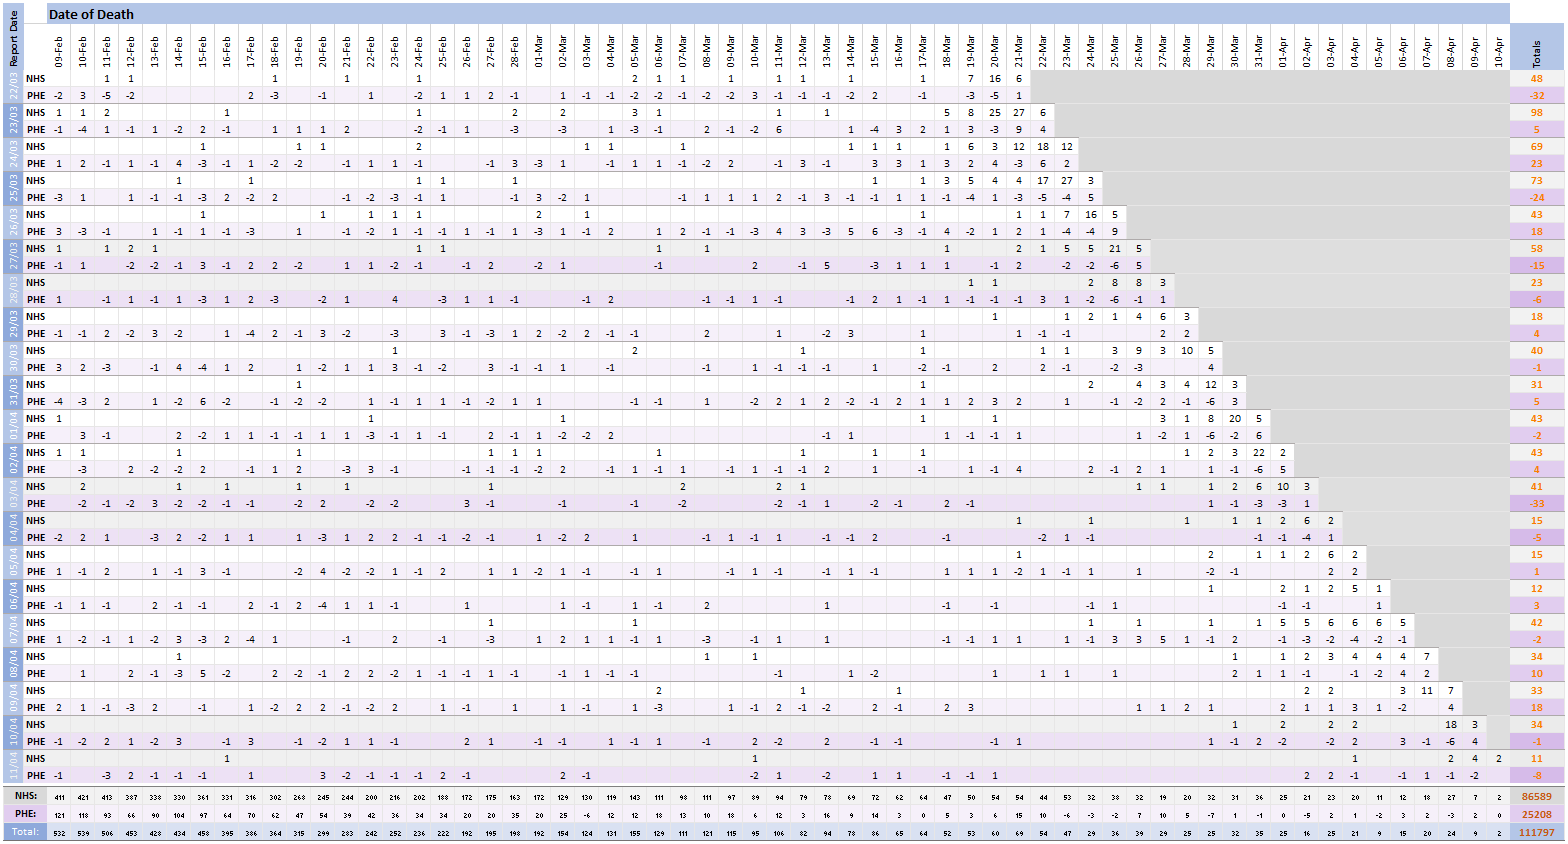Select the totals cell showing 73
Image resolution: width=1568 pixels, height=844 pixels.
(x=1537, y=181)
